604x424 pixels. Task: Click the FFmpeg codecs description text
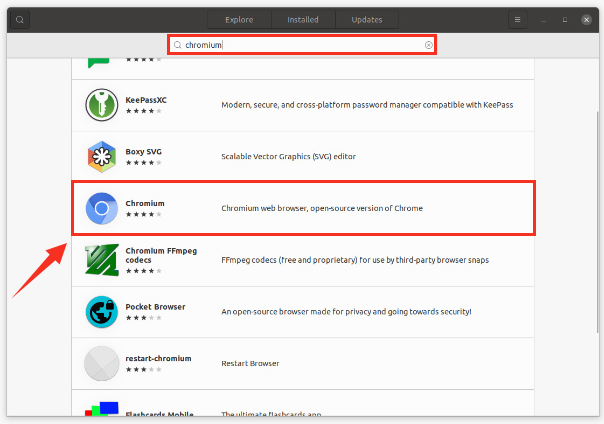(355, 260)
